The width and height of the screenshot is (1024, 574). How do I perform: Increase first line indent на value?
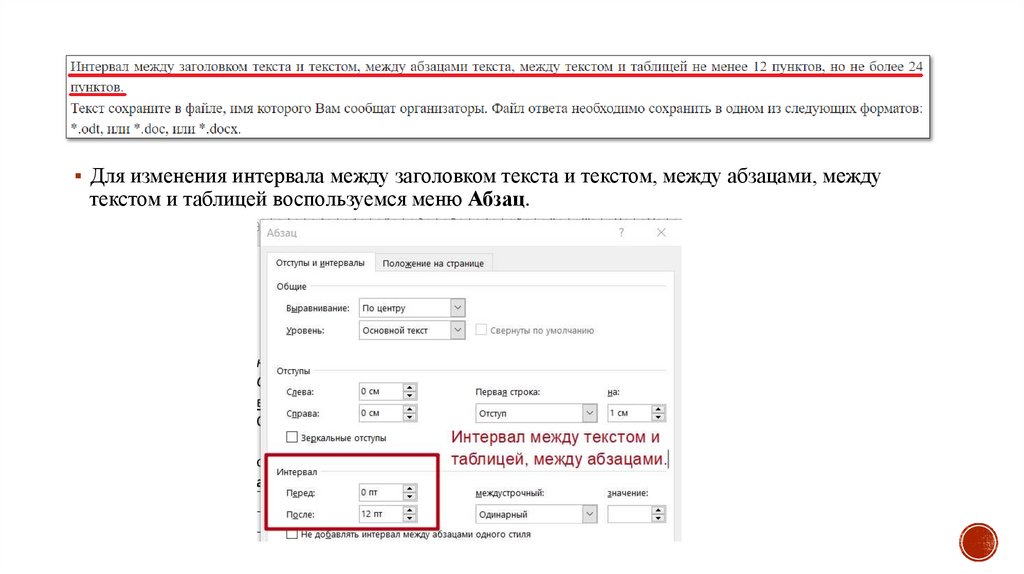pyautogui.click(x=658, y=409)
